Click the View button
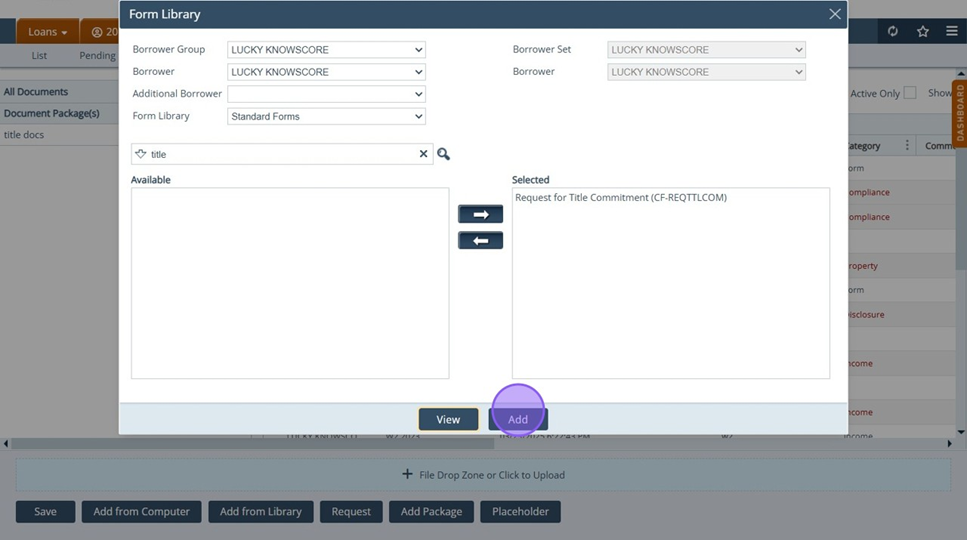The image size is (967, 540). [448, 419]
